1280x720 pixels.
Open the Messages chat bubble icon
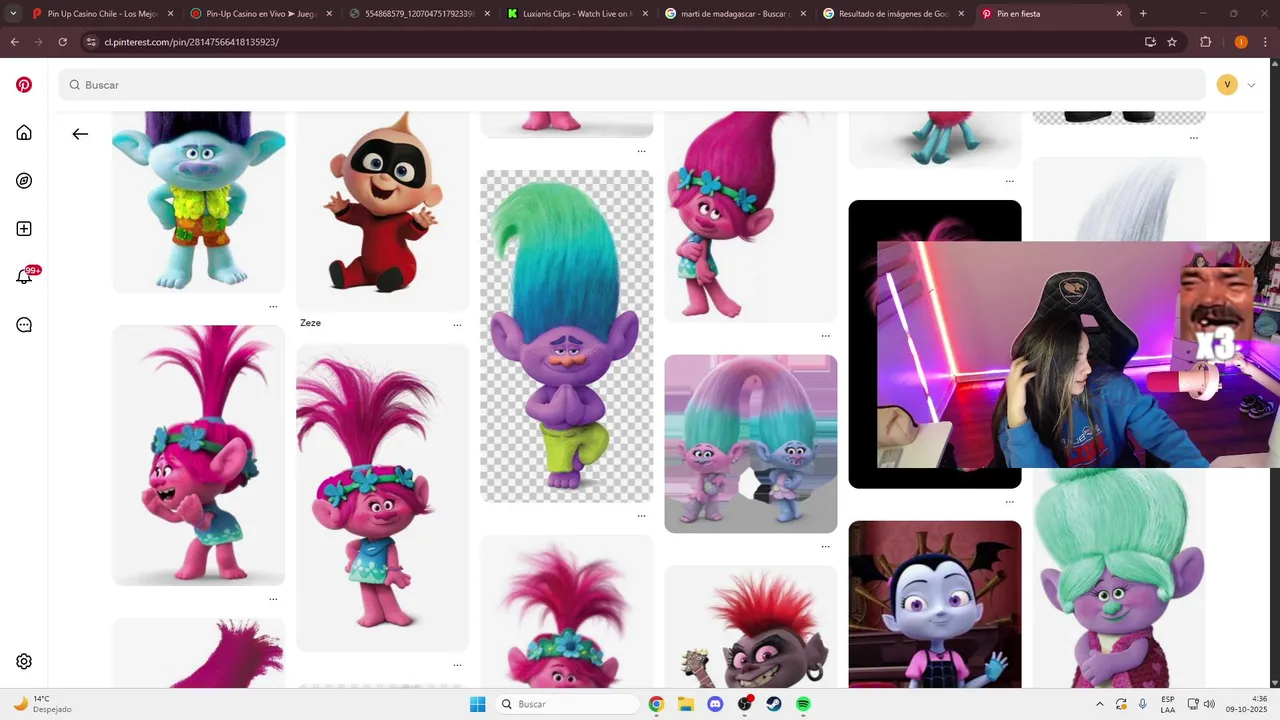pos(24,325)
